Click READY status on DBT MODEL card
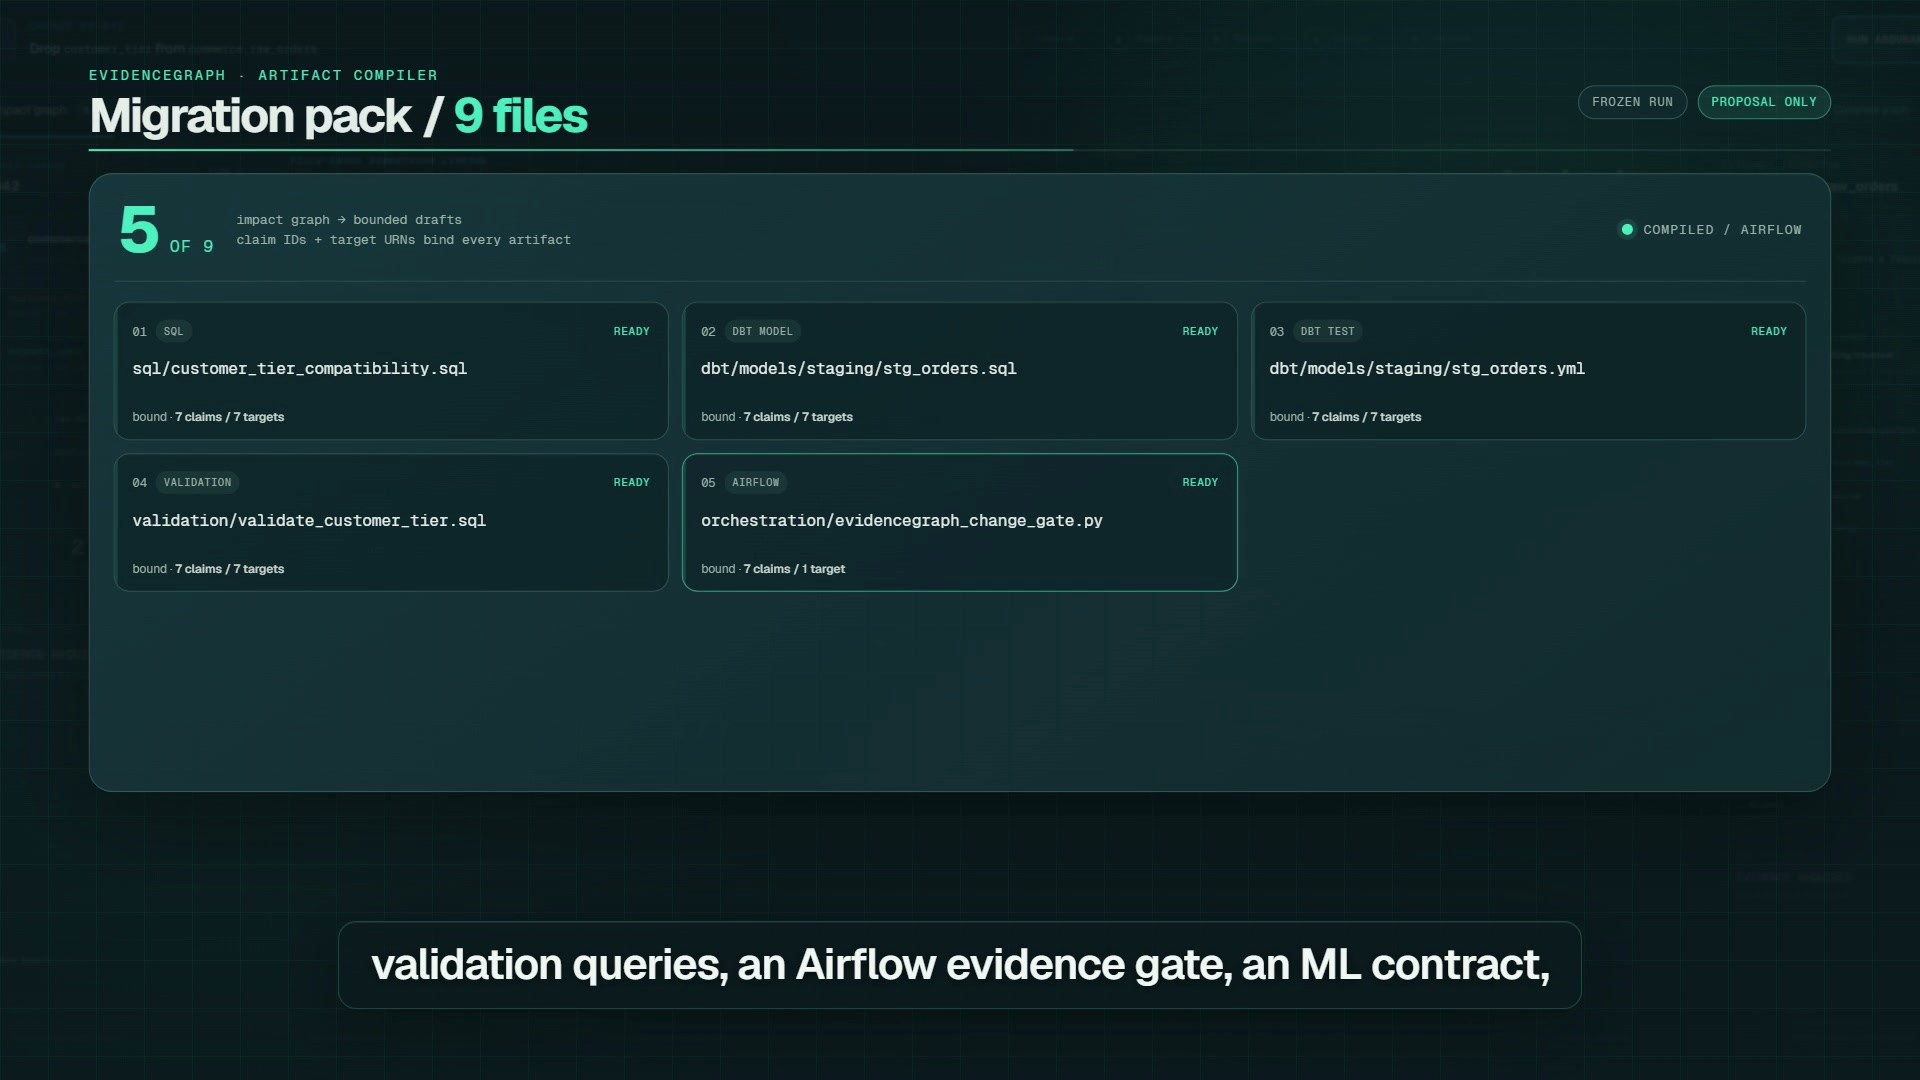 click(x=1200, y=331)
